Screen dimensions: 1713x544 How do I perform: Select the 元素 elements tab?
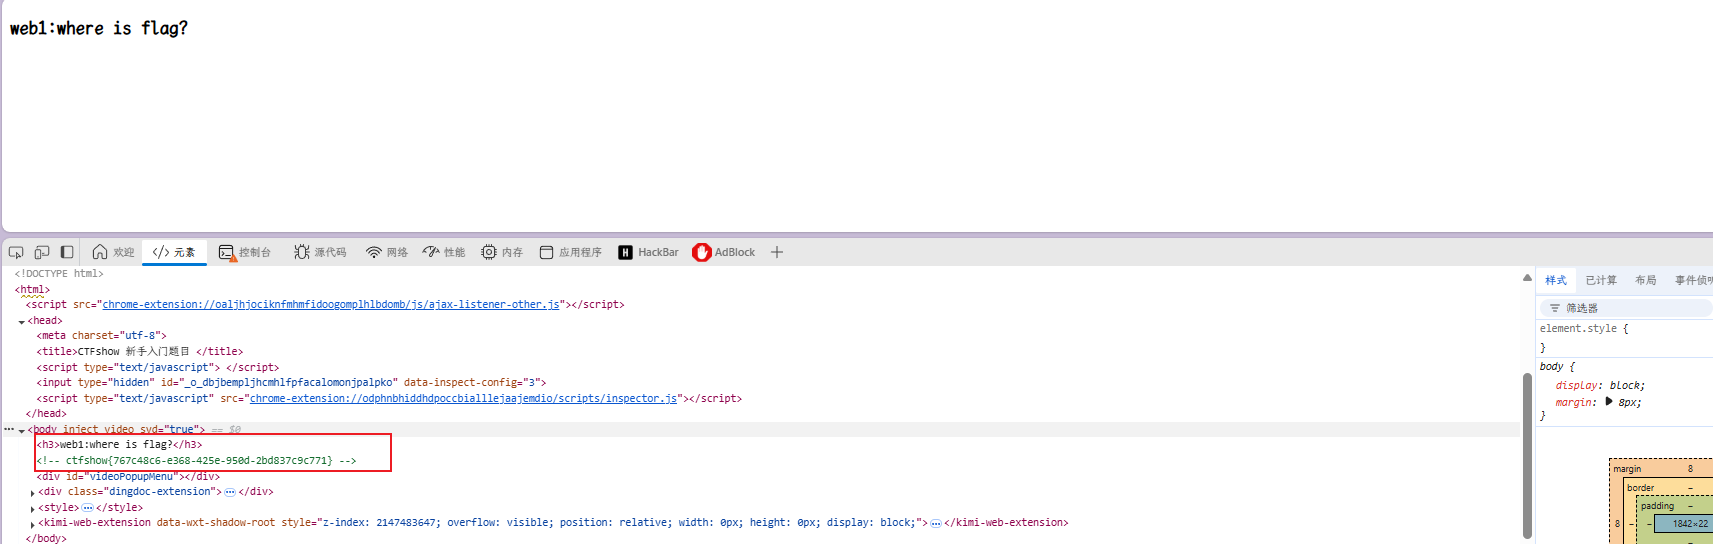pos(174,252)
